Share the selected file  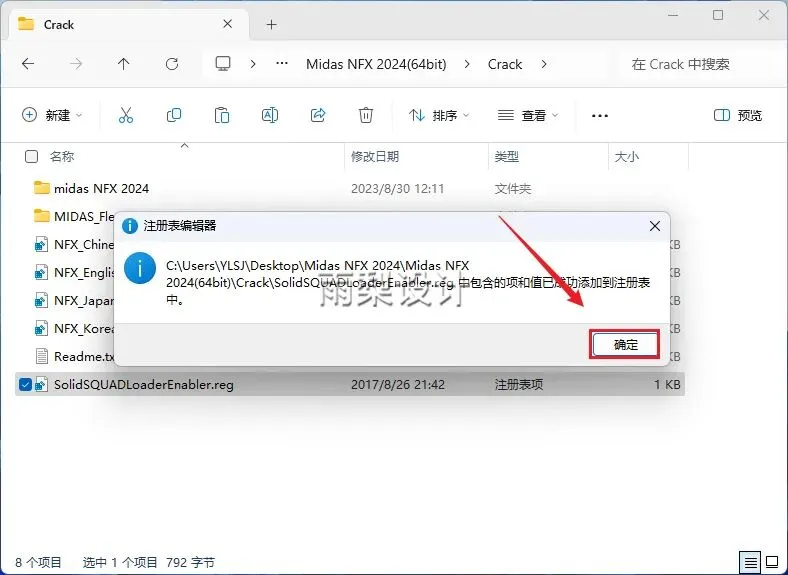pyautogui.click(x=318, y=115)
